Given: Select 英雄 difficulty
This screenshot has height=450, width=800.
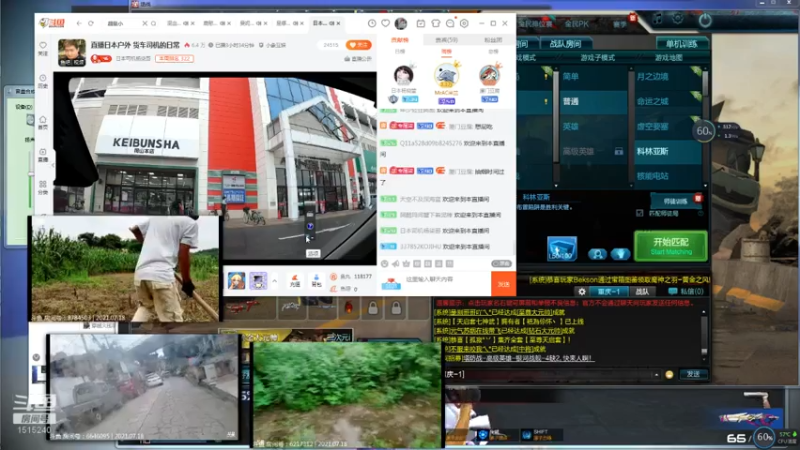Looking at the screenshot, I should coord(594,127).
